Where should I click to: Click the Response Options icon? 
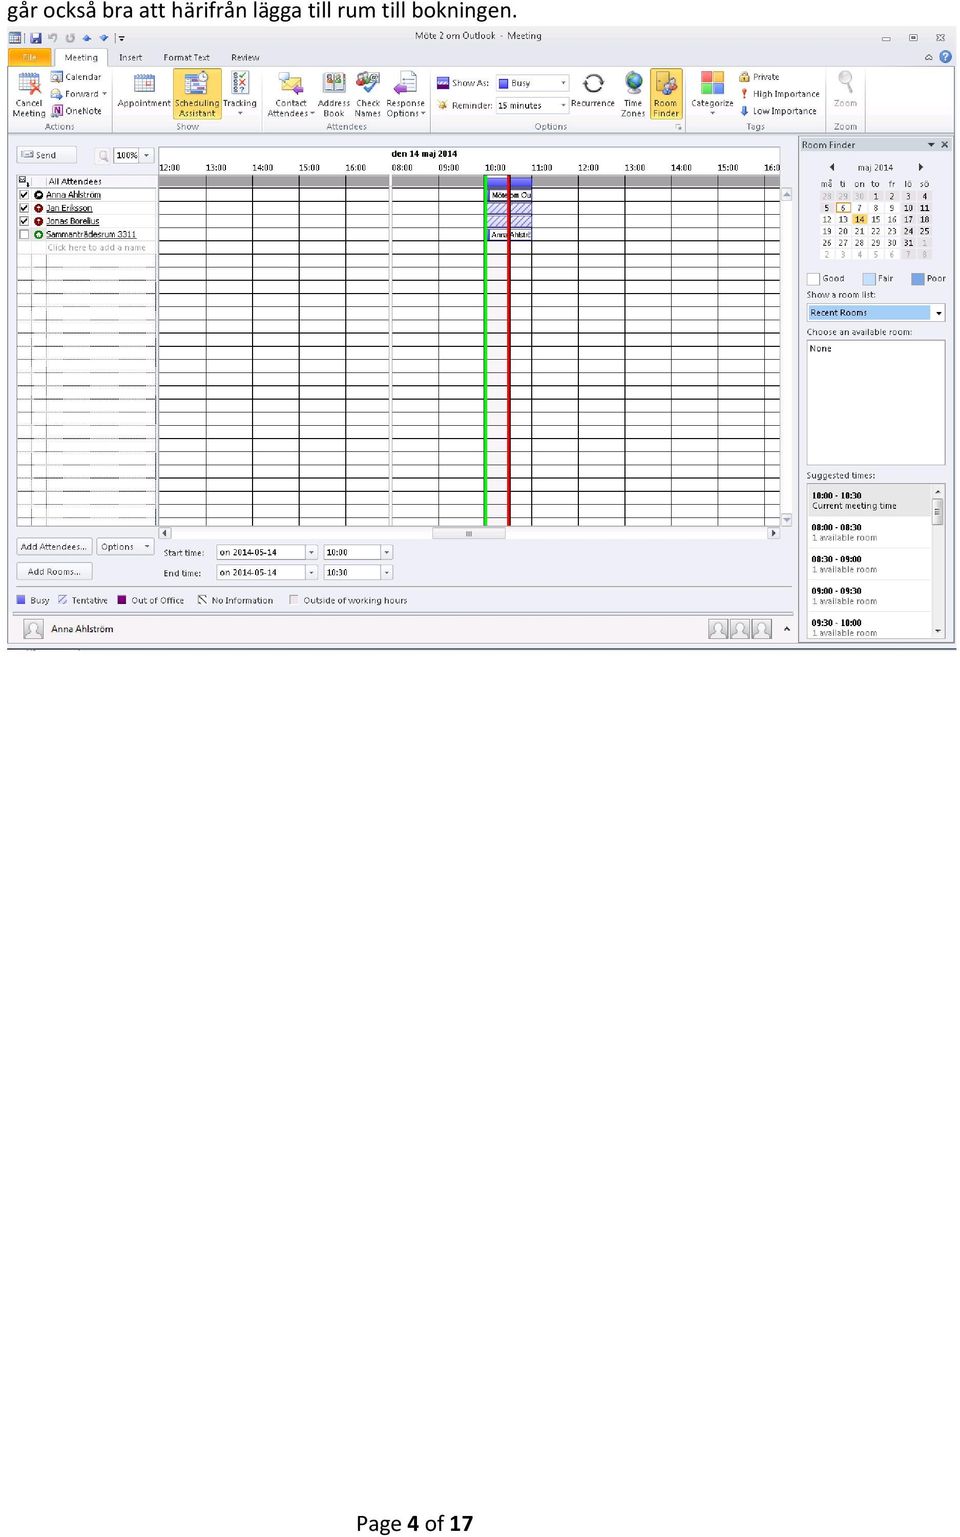click(406, 83)
